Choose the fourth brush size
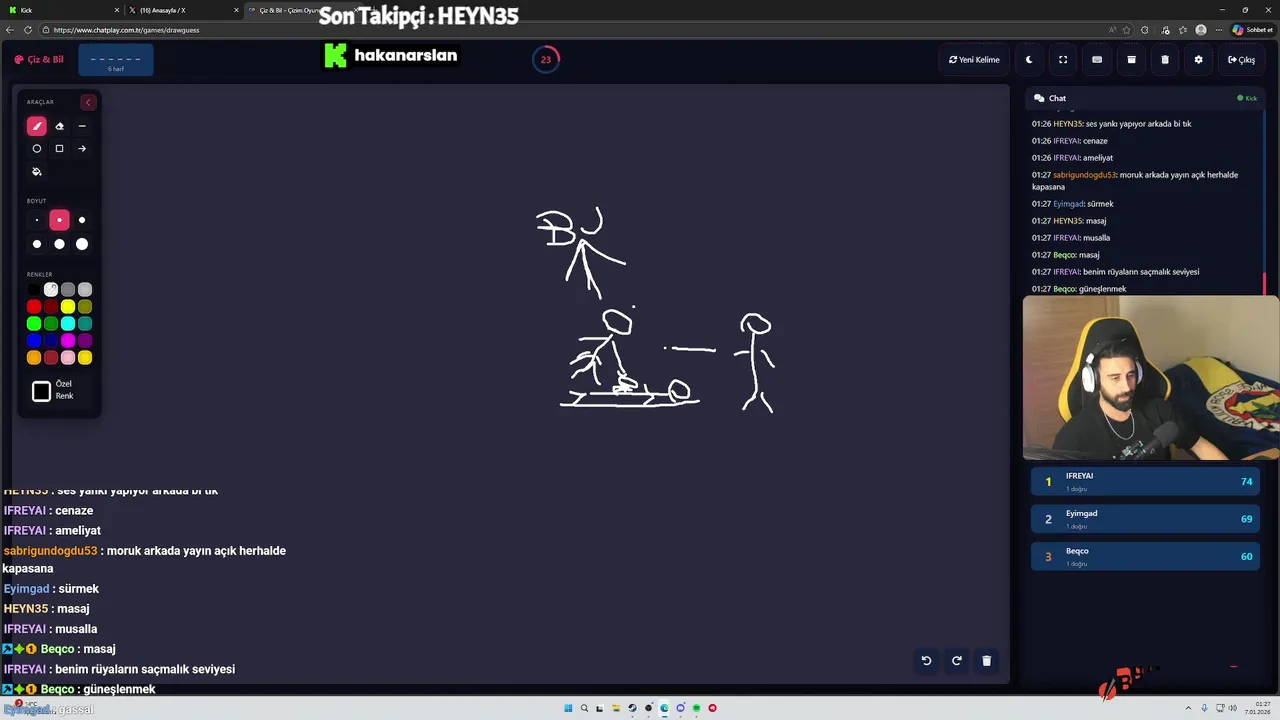The height and width of the screenshot is (720, 1280). point(37,244)
